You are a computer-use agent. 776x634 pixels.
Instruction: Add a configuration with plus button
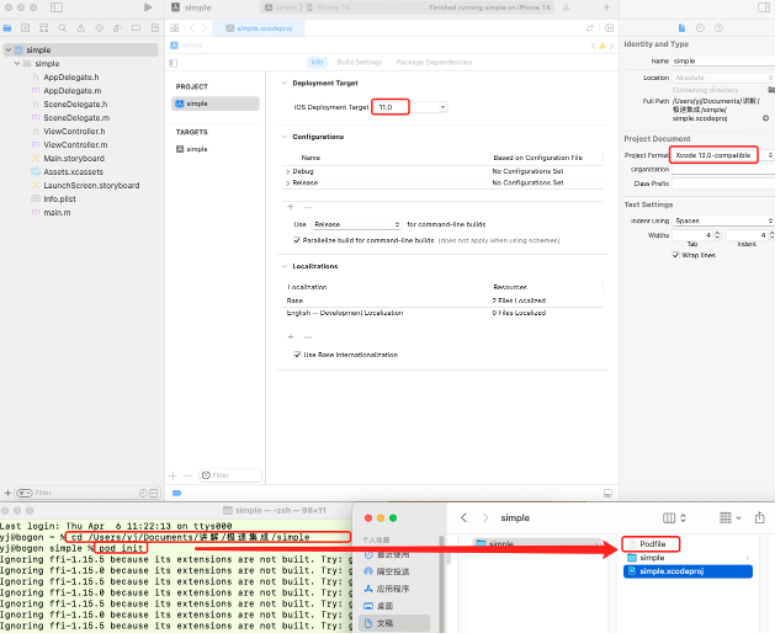[291, 207]
